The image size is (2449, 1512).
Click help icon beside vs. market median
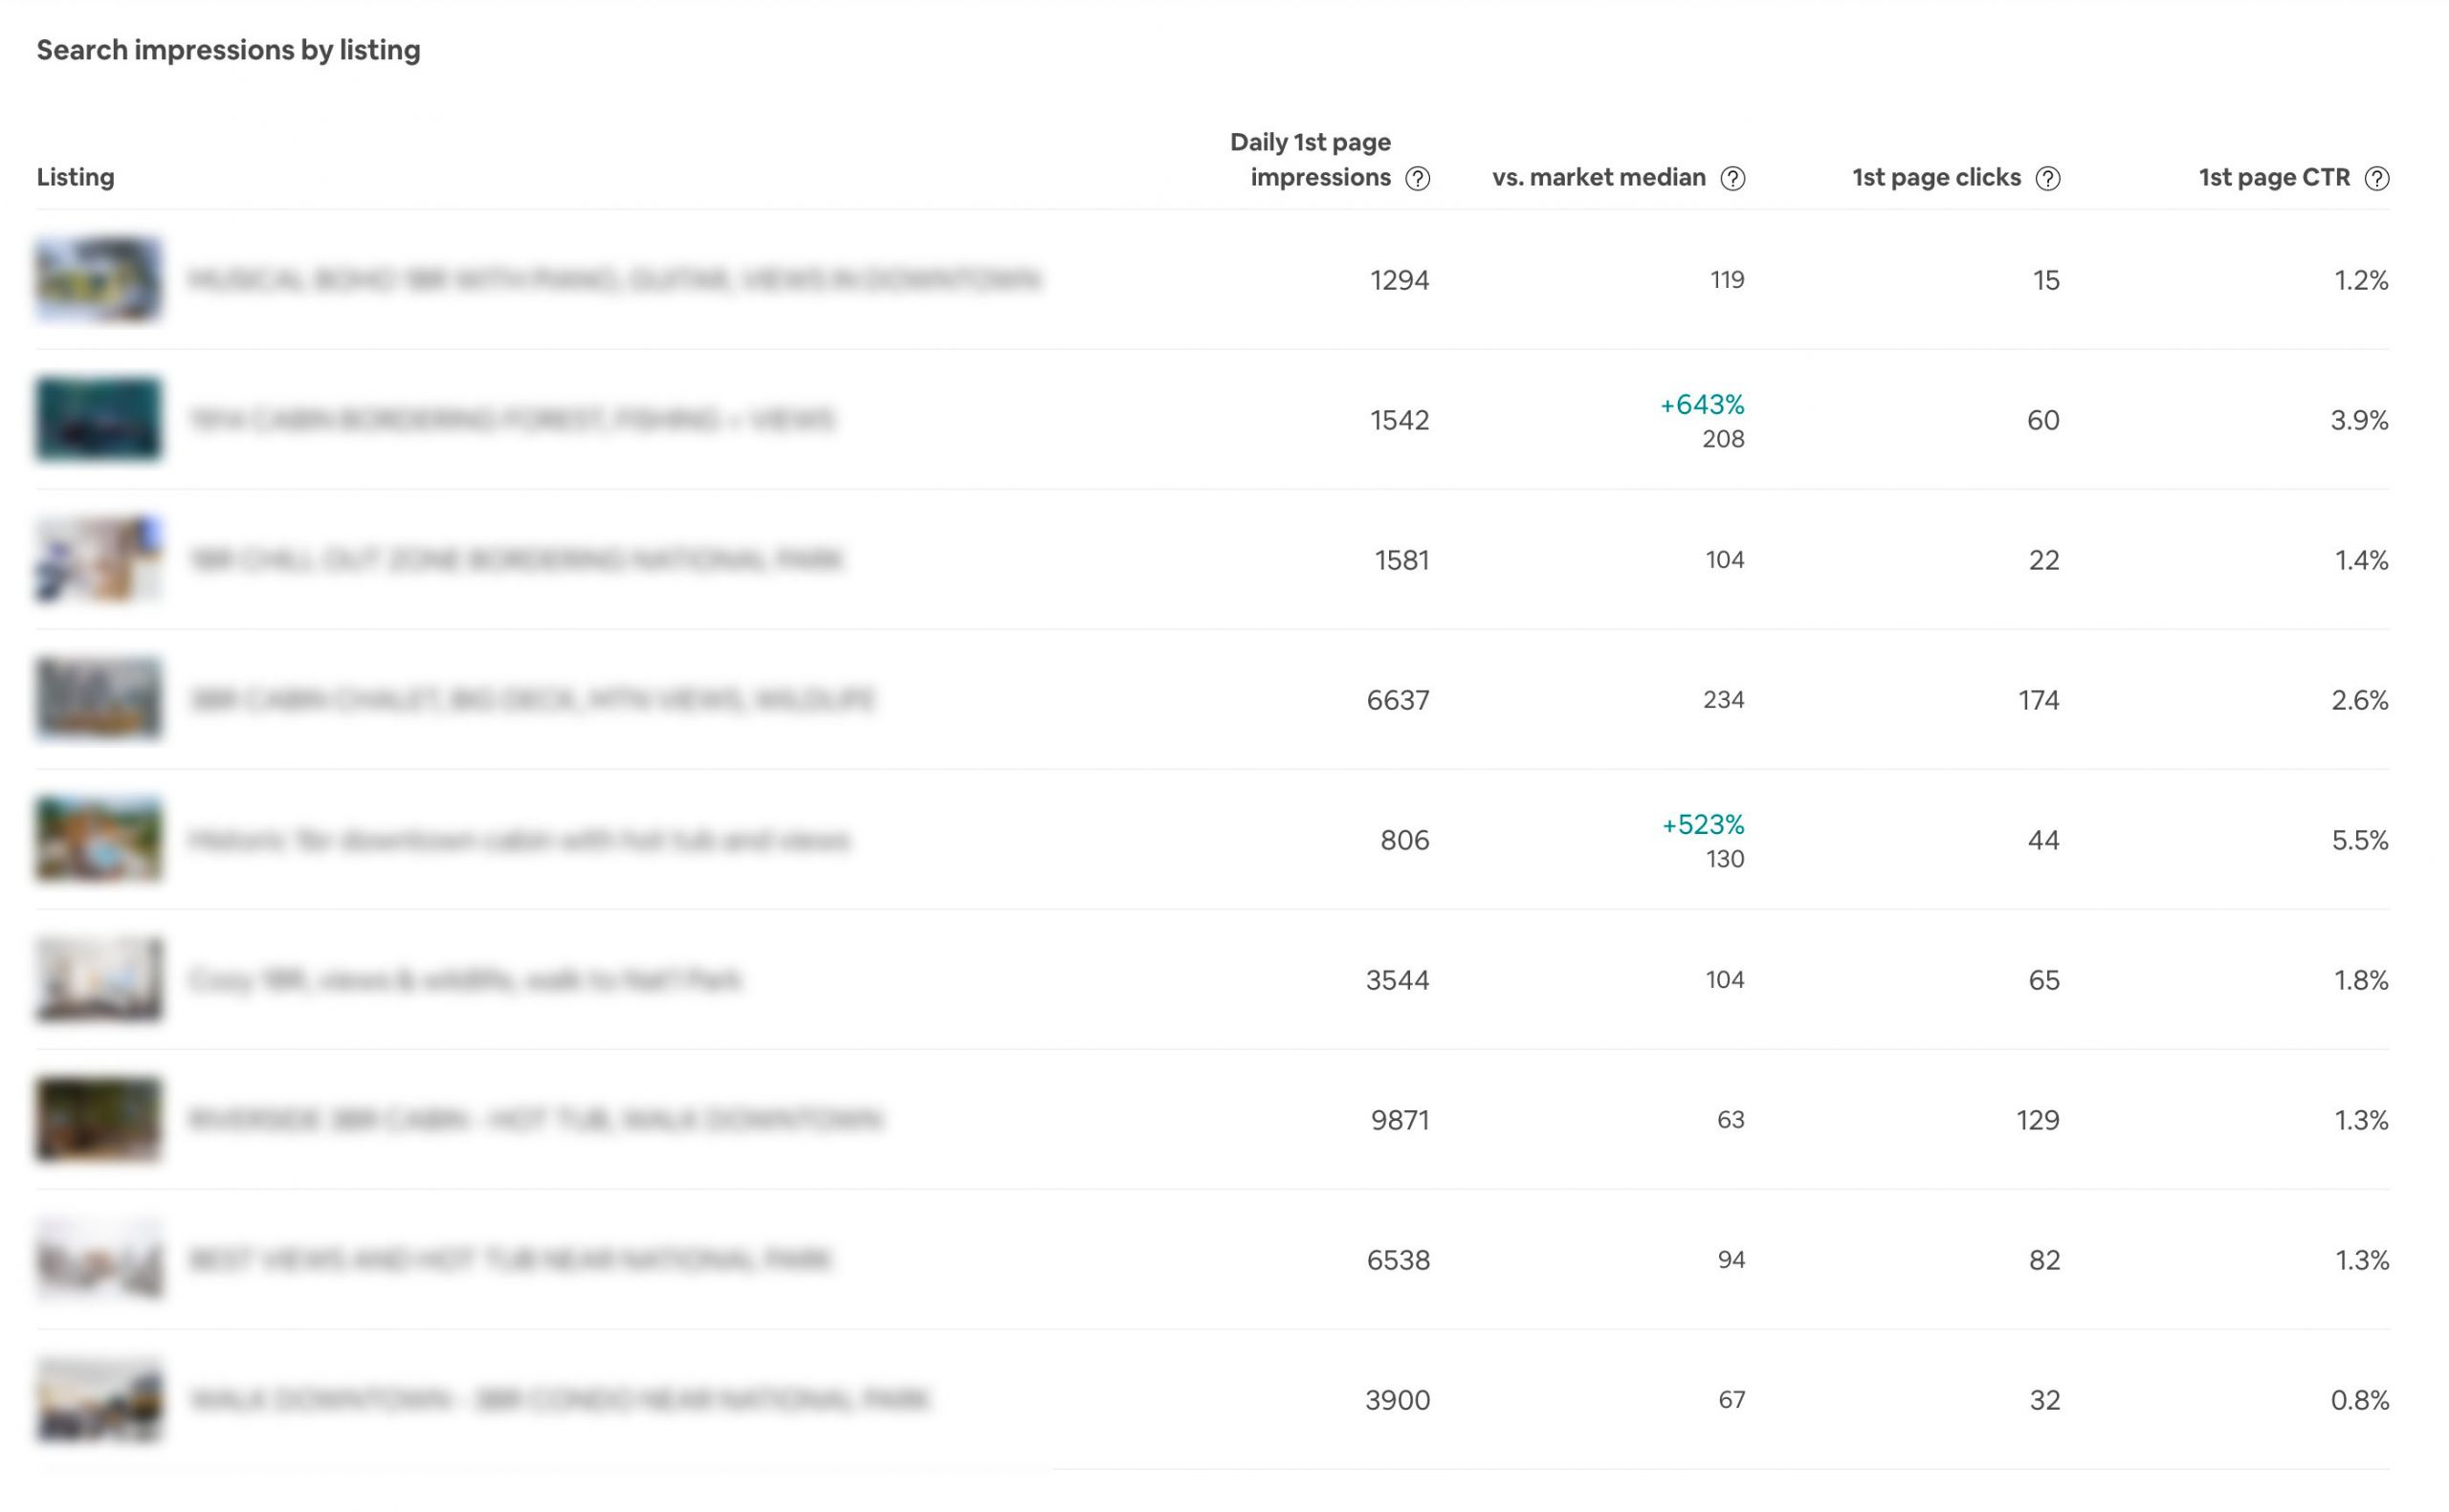pyautogui.click(x=1732, y=178)
